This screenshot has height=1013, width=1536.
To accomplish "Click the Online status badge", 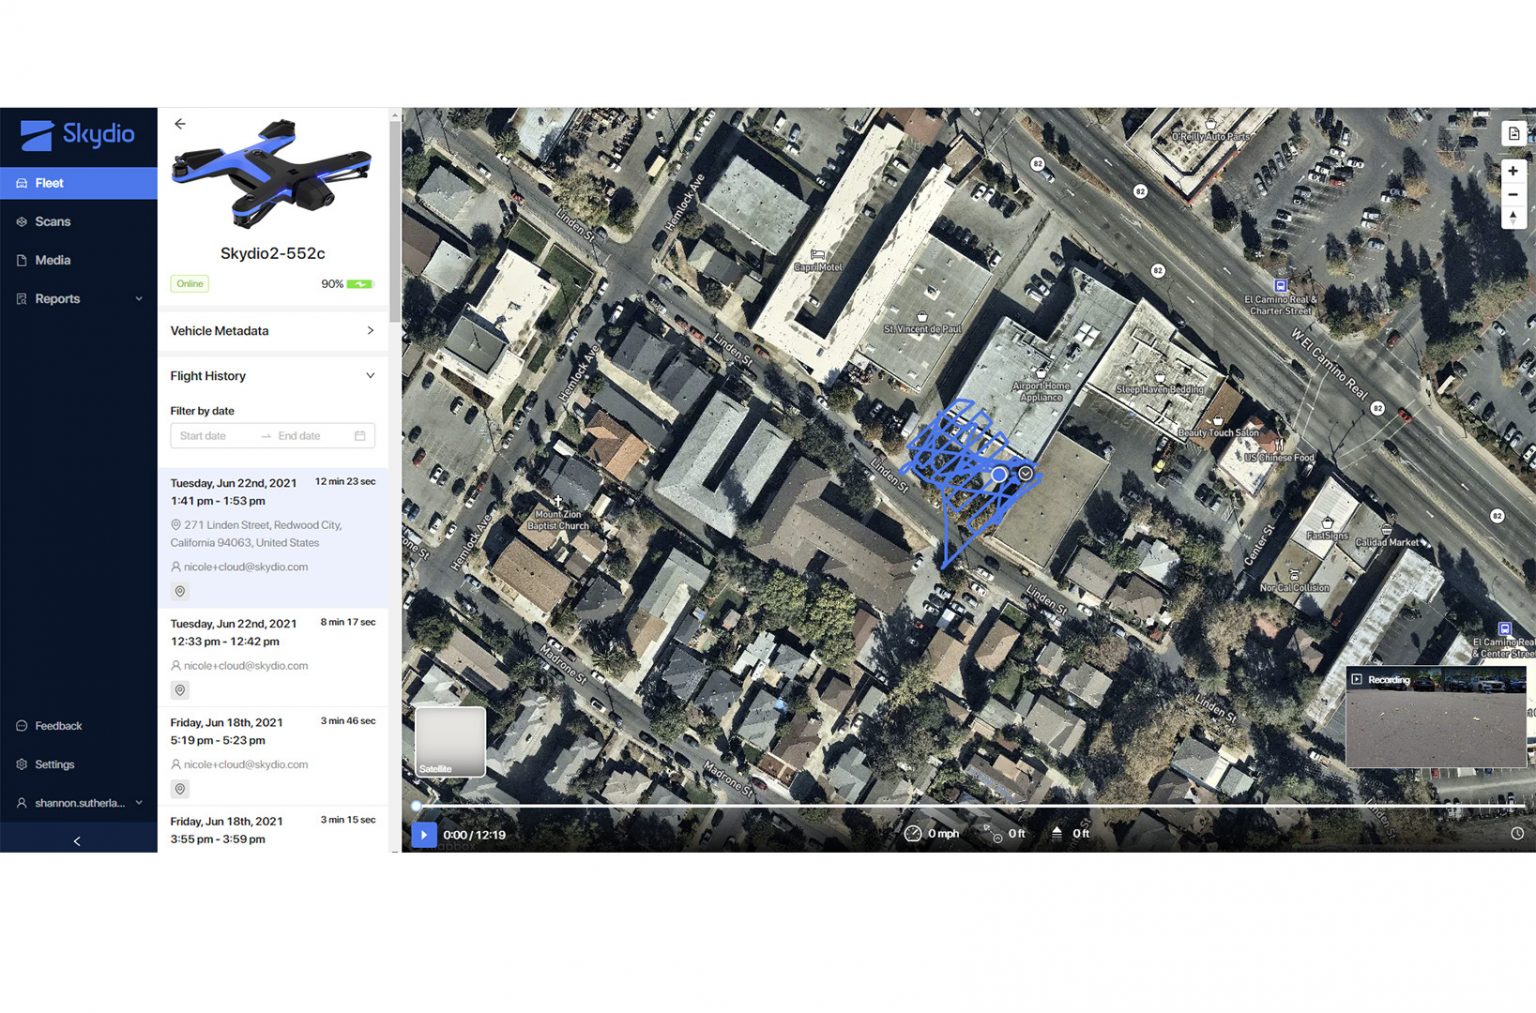I will [x=189, y=284].
